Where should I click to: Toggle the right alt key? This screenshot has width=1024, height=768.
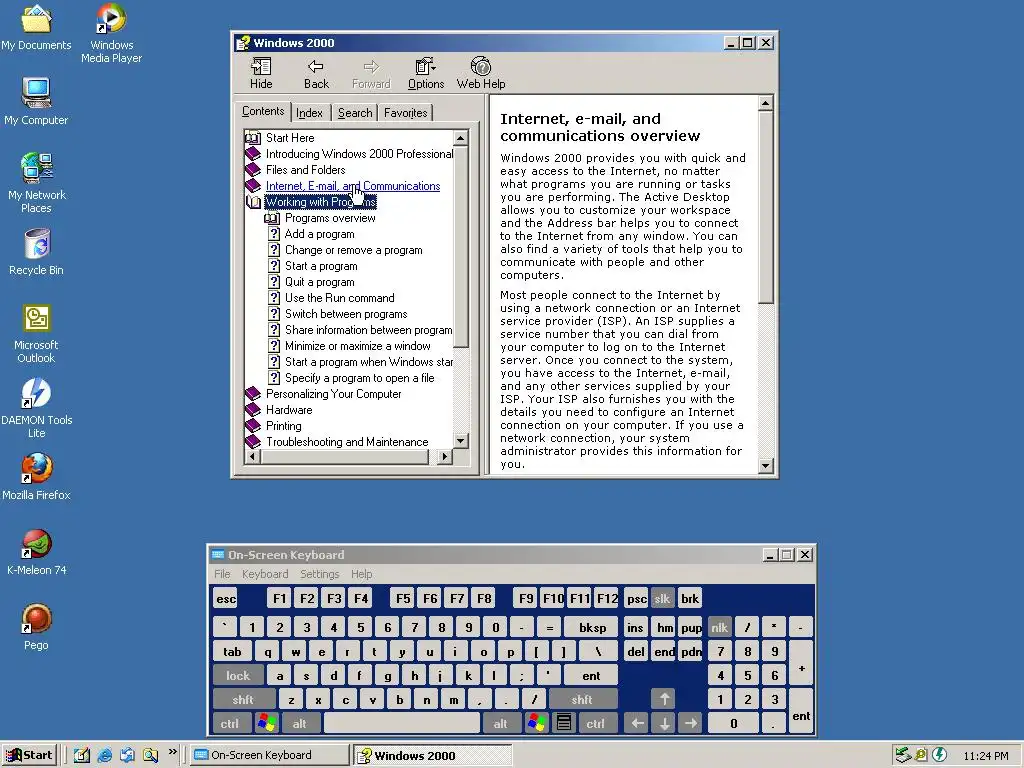point(500,724)
